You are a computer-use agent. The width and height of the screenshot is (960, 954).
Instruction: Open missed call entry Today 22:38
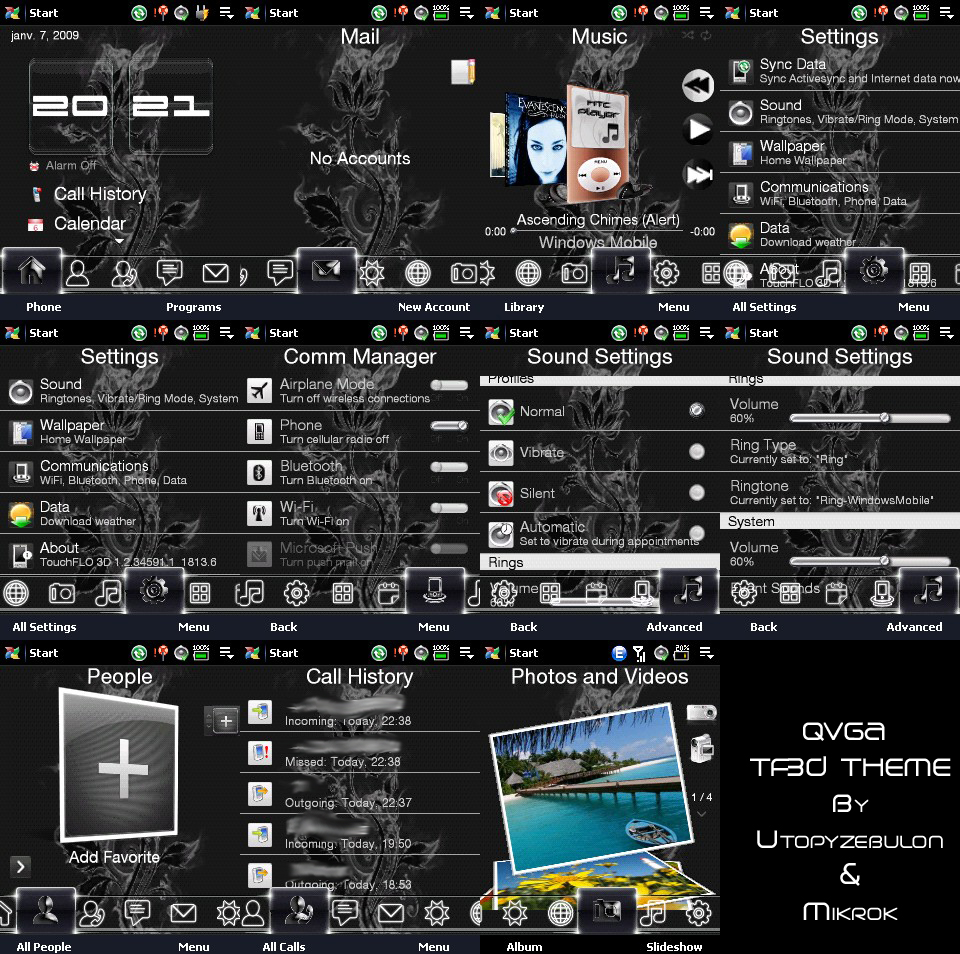360,753
